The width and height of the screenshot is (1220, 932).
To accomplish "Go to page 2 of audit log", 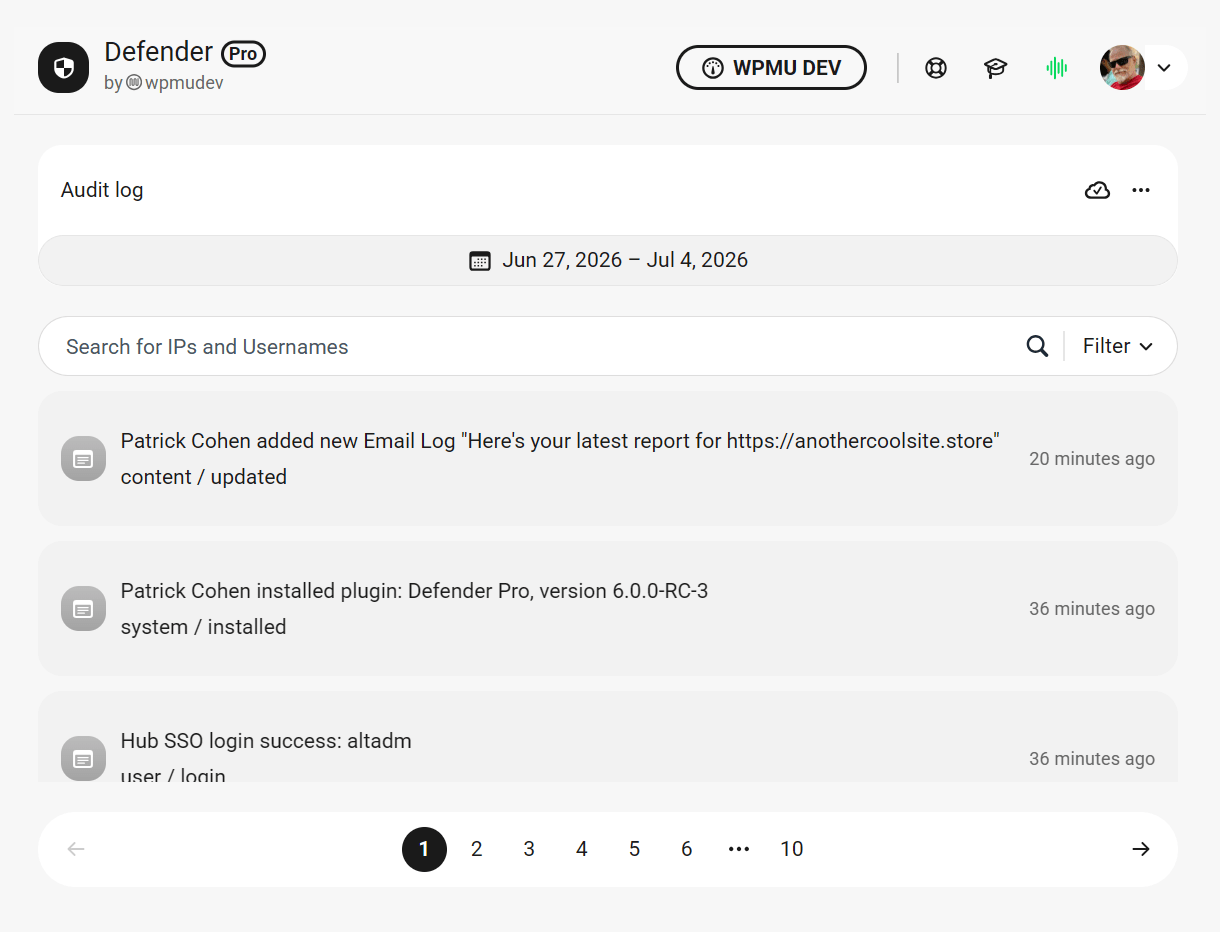I will tap(477, 849).
